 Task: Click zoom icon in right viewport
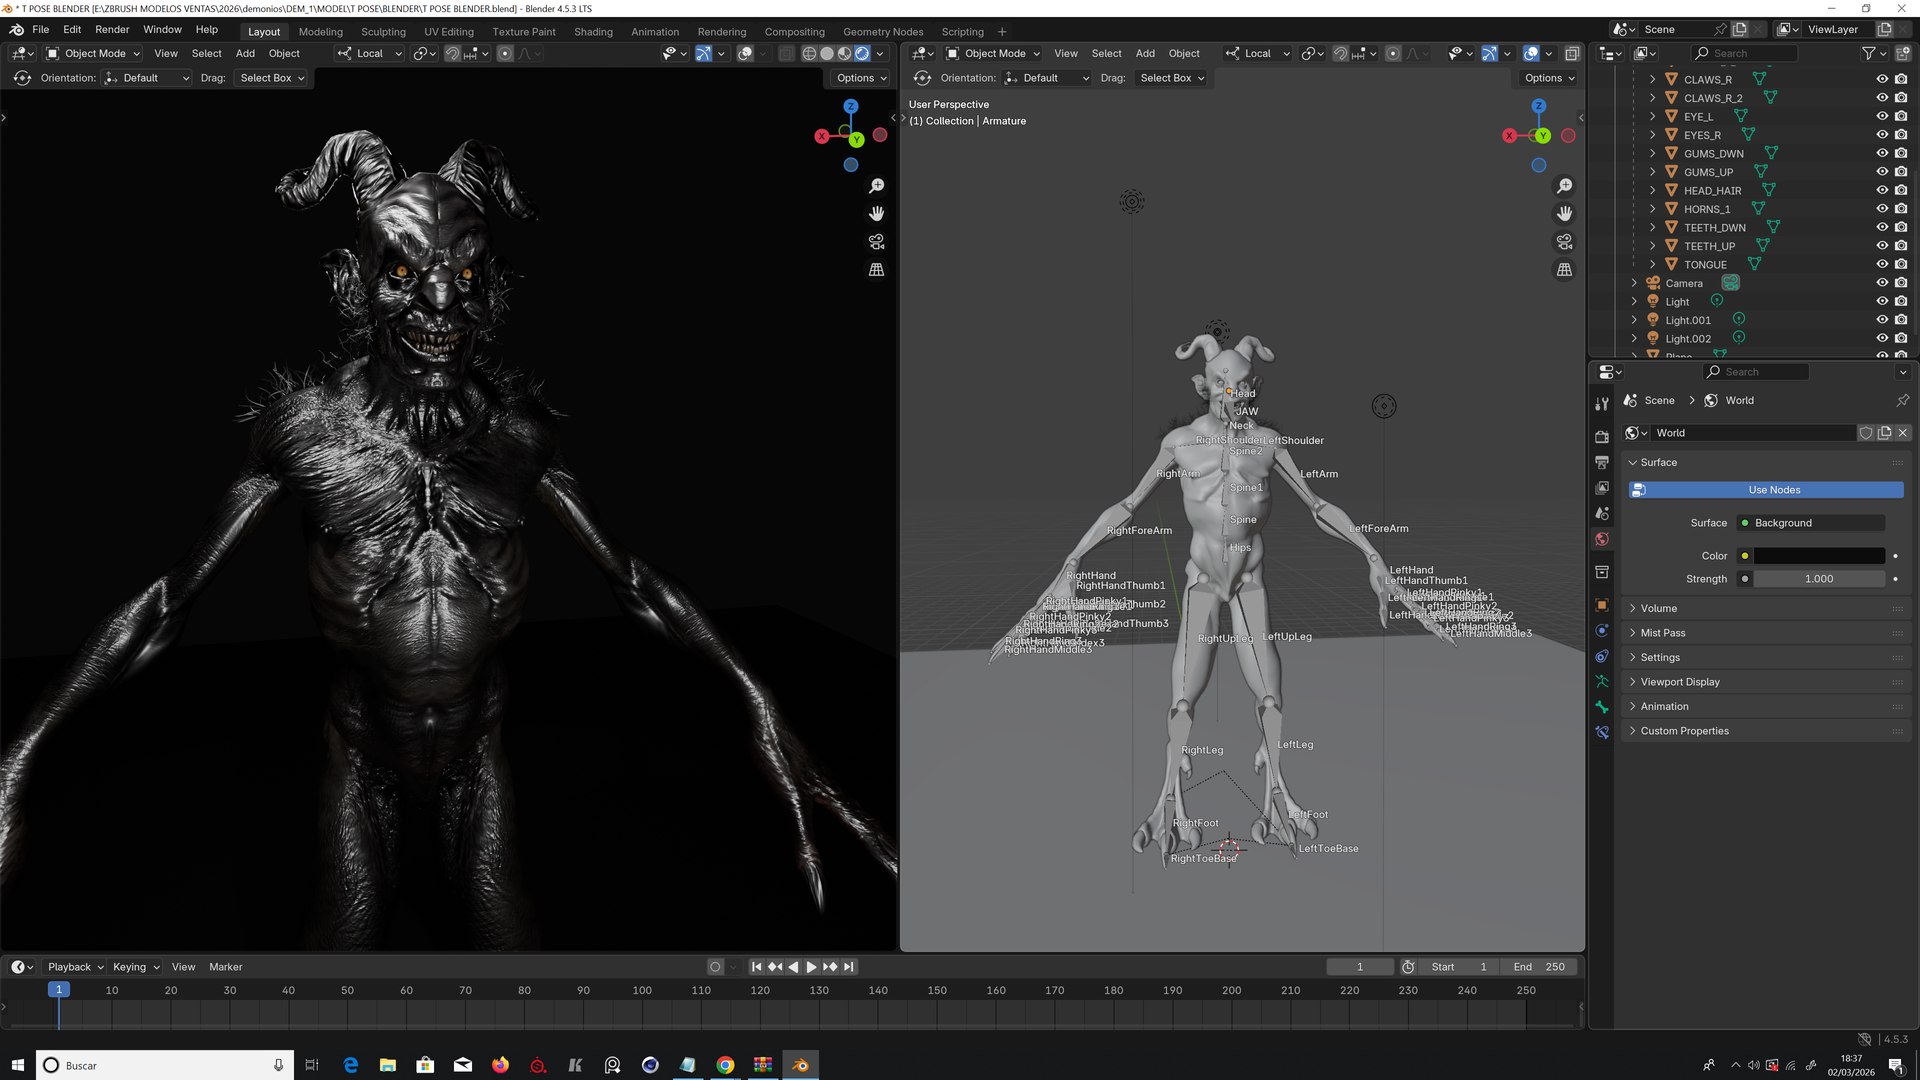click(x=1565, y=186)
